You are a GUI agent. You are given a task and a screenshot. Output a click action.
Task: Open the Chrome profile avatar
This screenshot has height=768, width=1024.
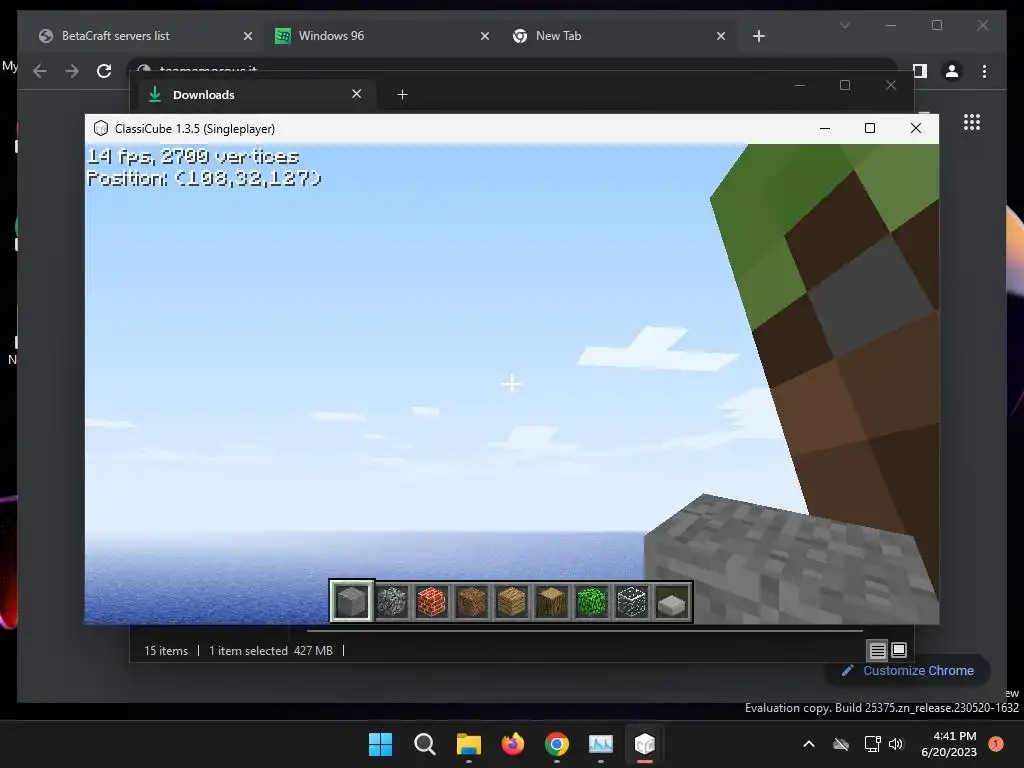(952, 71)
